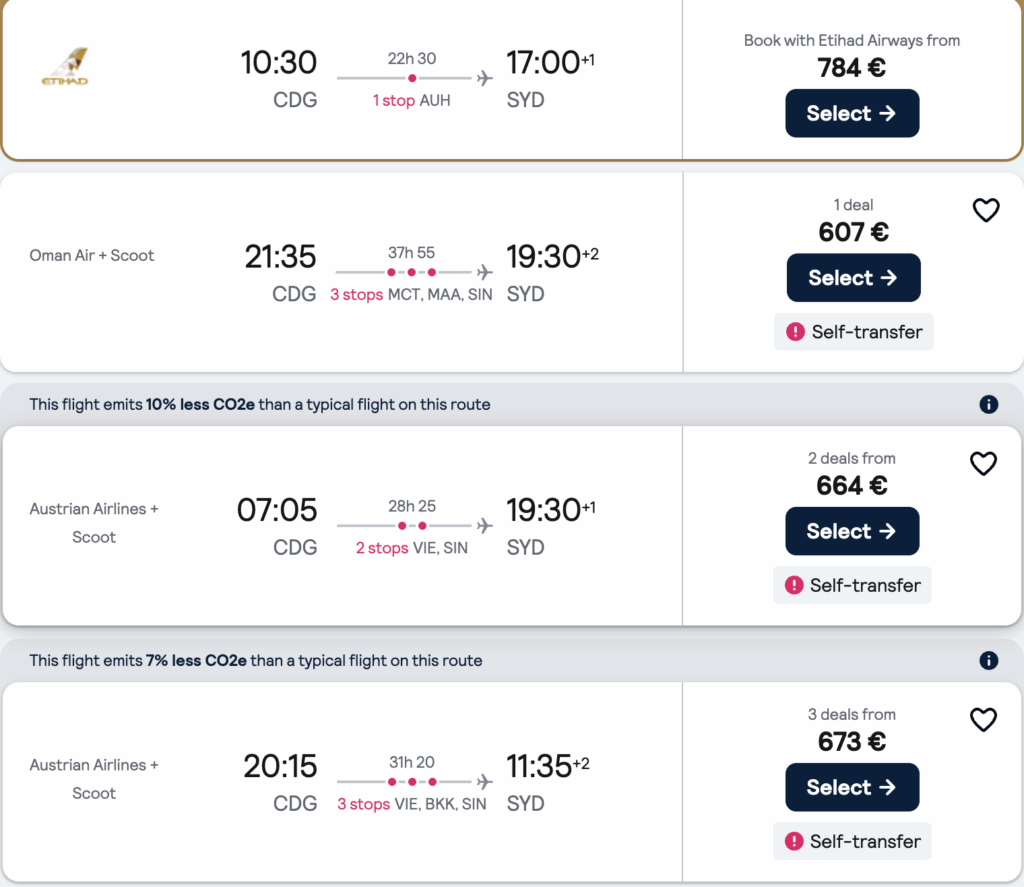Click Self-transfer badge on 664 € flight
The width and height of the screenshot is (1024, 887).
852,585
